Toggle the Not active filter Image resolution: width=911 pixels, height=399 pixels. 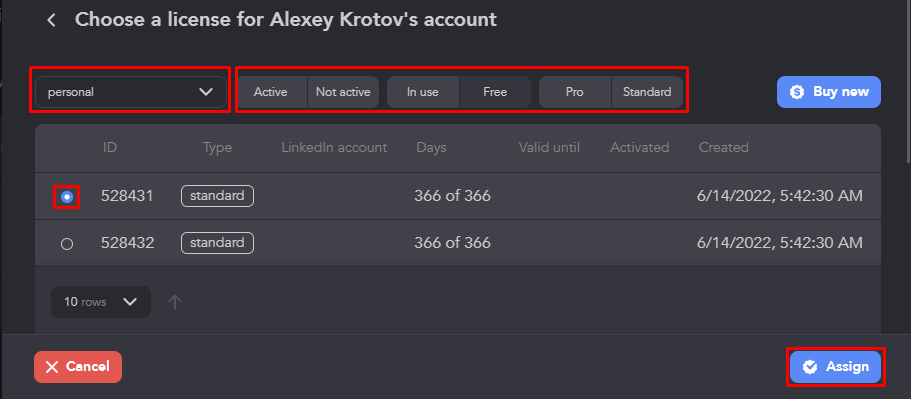coord(343,92)
